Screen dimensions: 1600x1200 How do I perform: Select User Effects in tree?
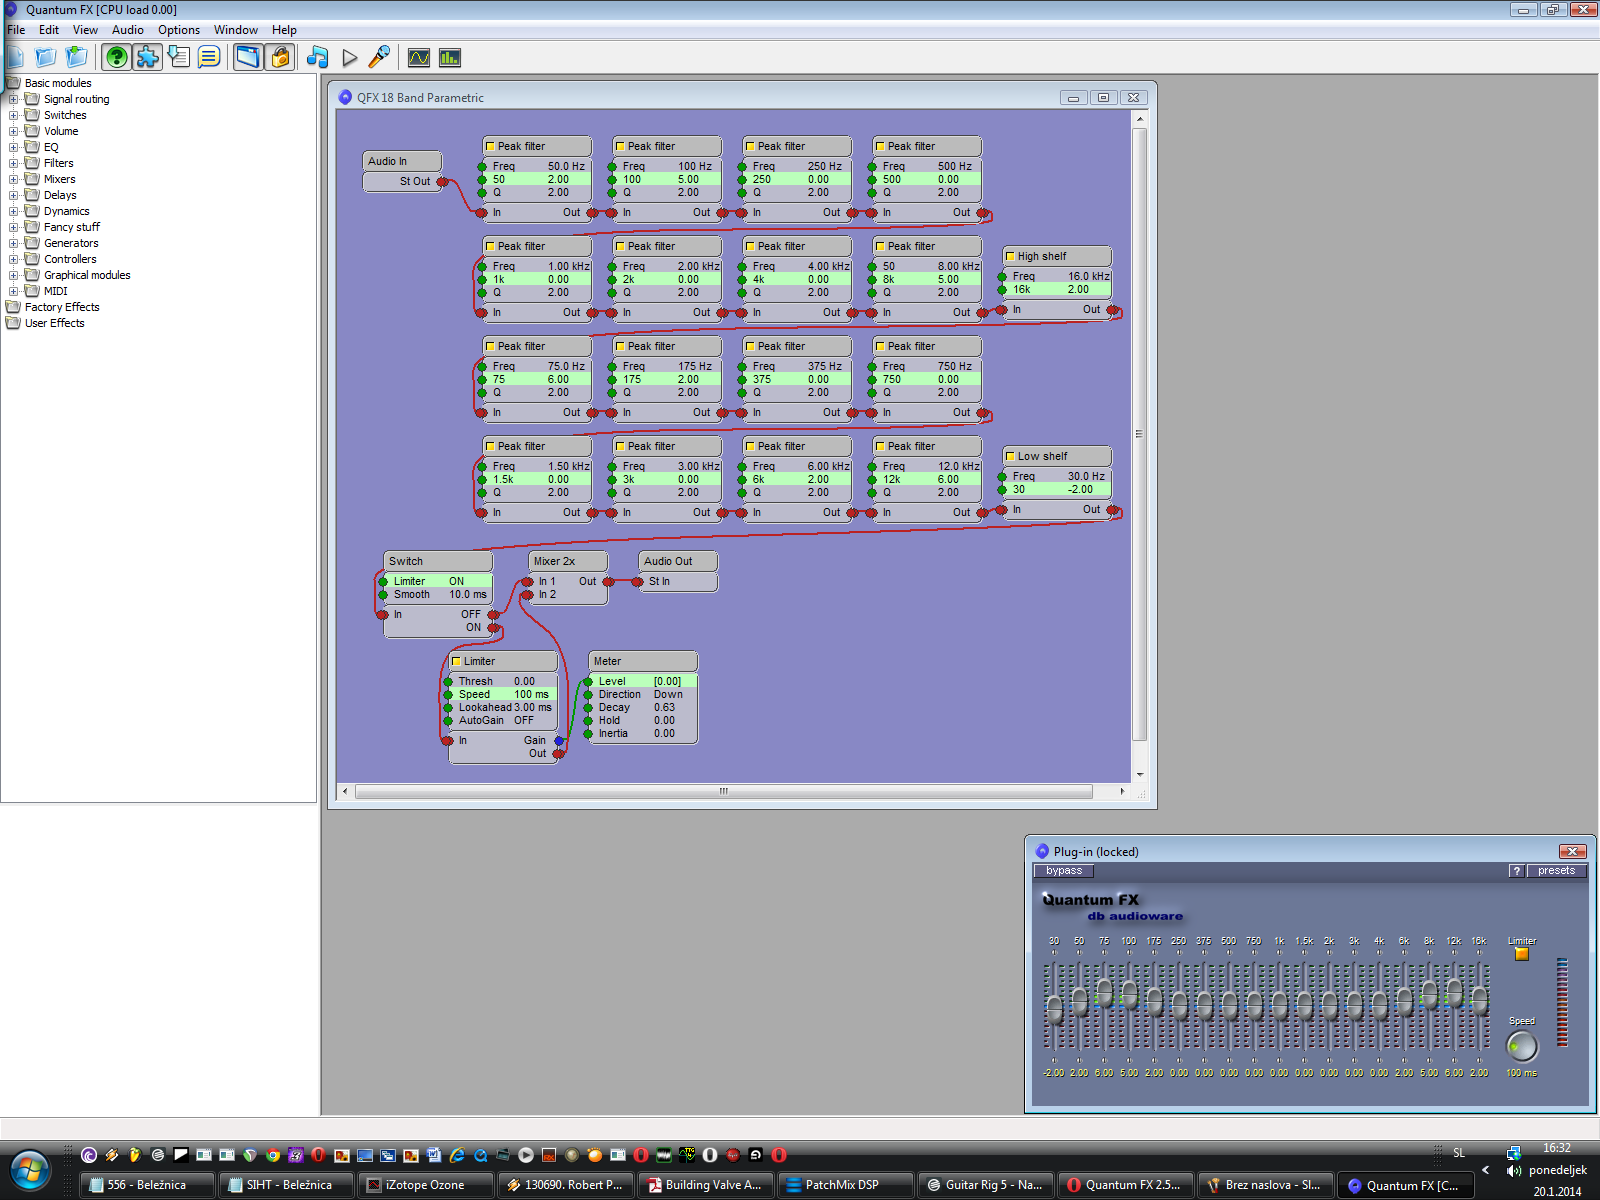point(55,323)
